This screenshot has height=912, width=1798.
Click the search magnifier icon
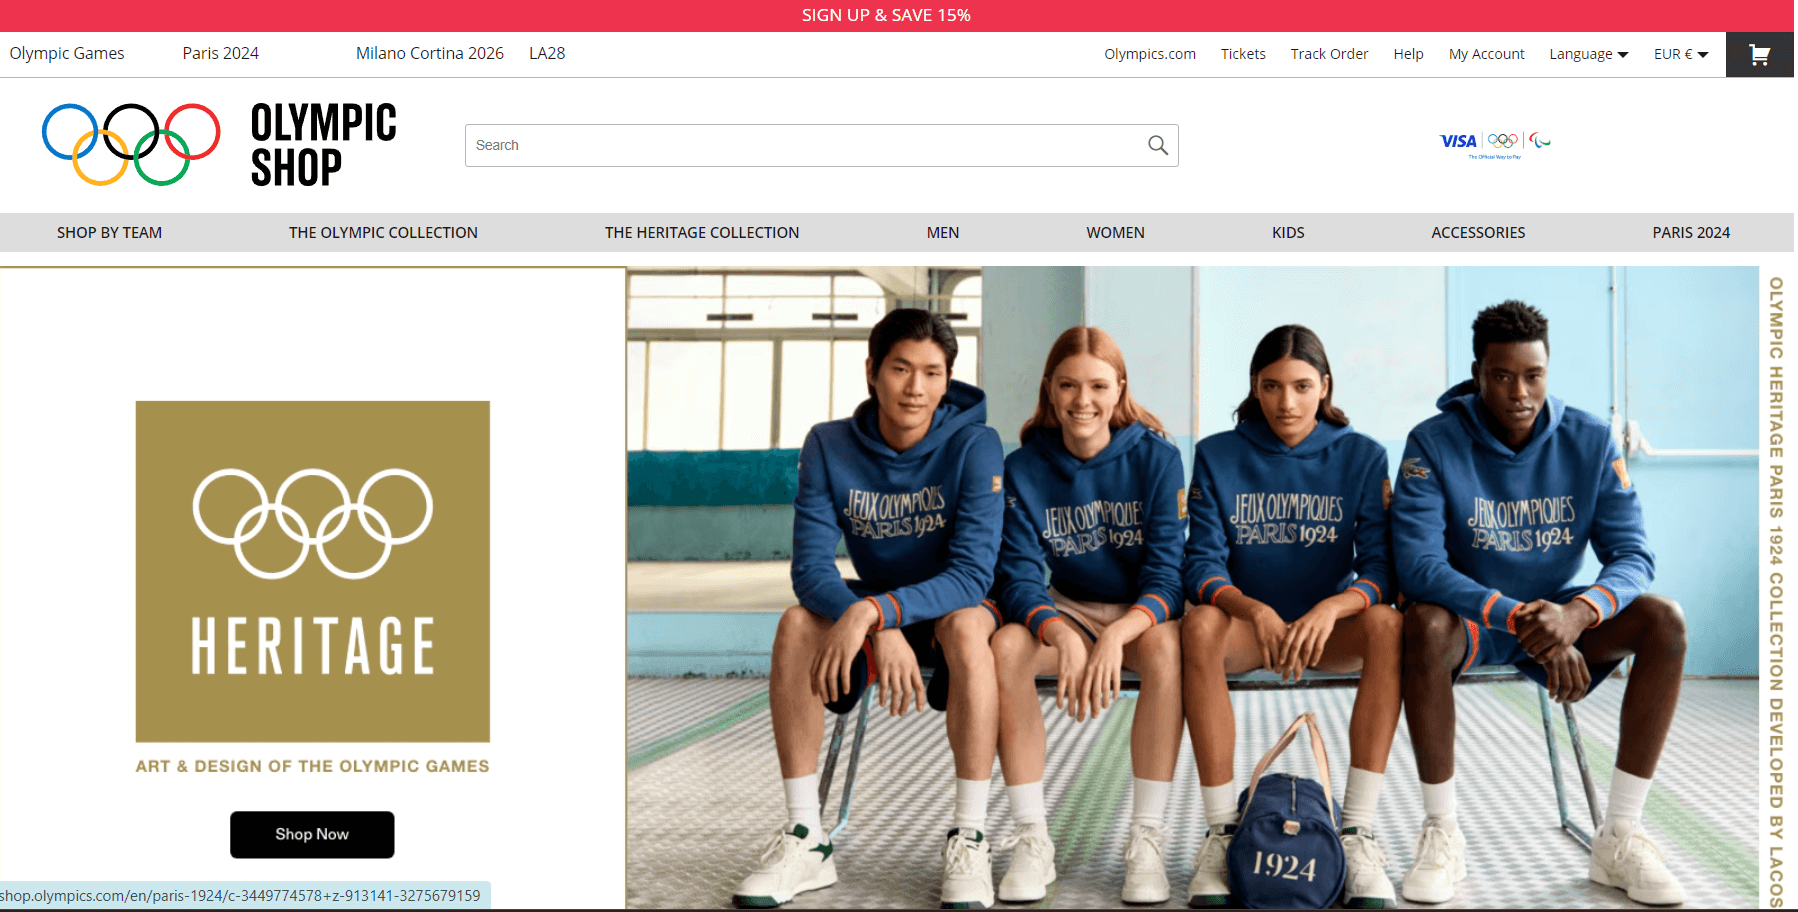coord(1157,145)
